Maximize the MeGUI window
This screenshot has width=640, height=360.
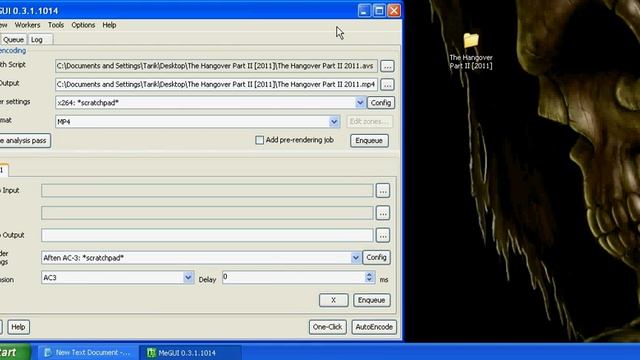[x=379, y=11]
